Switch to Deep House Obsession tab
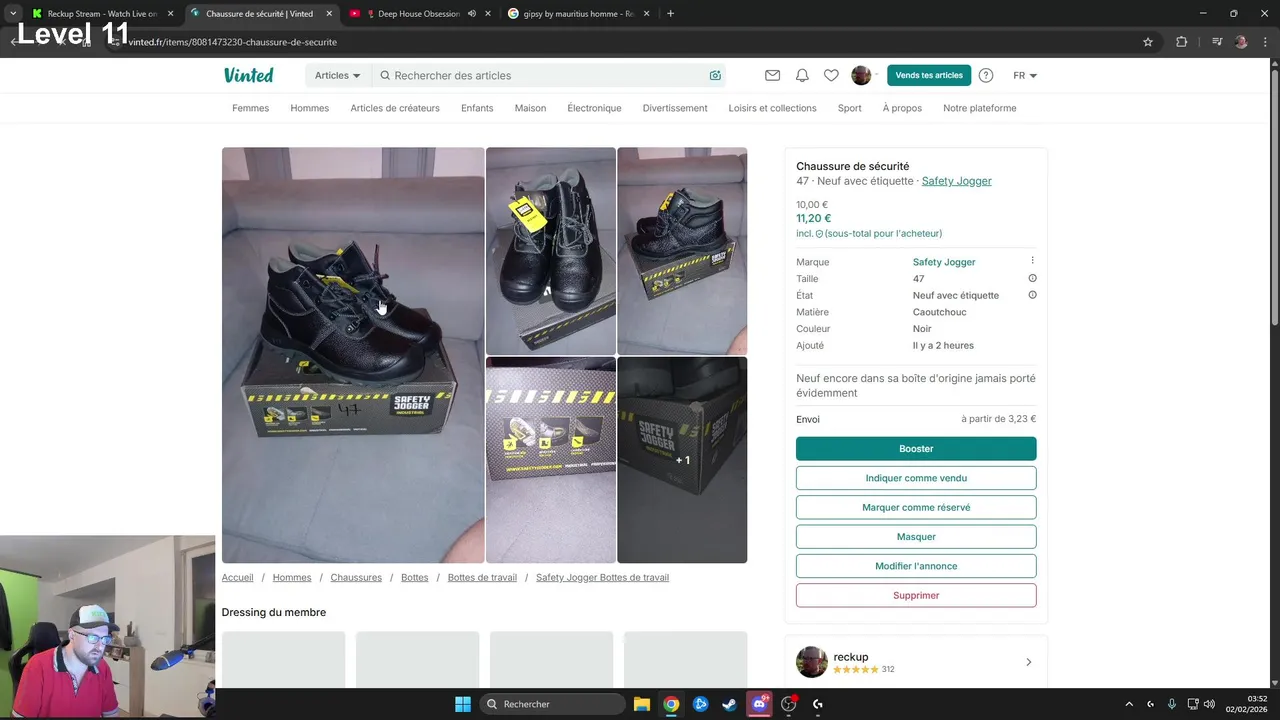 click(418, 14)
